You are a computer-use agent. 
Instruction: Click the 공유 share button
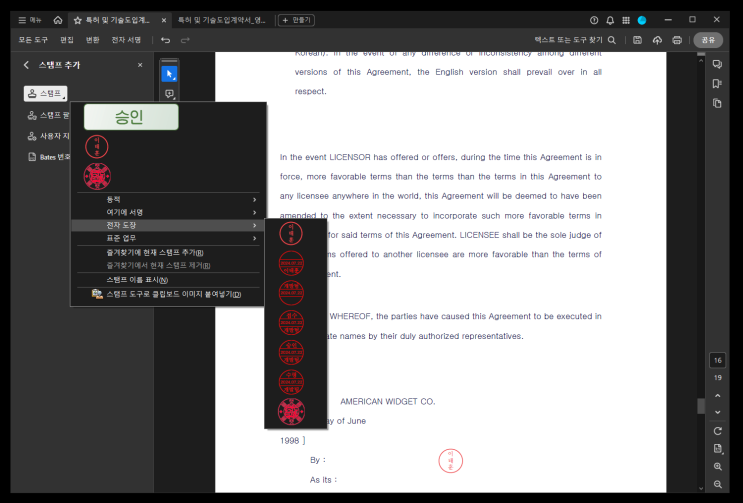point(708,40)
